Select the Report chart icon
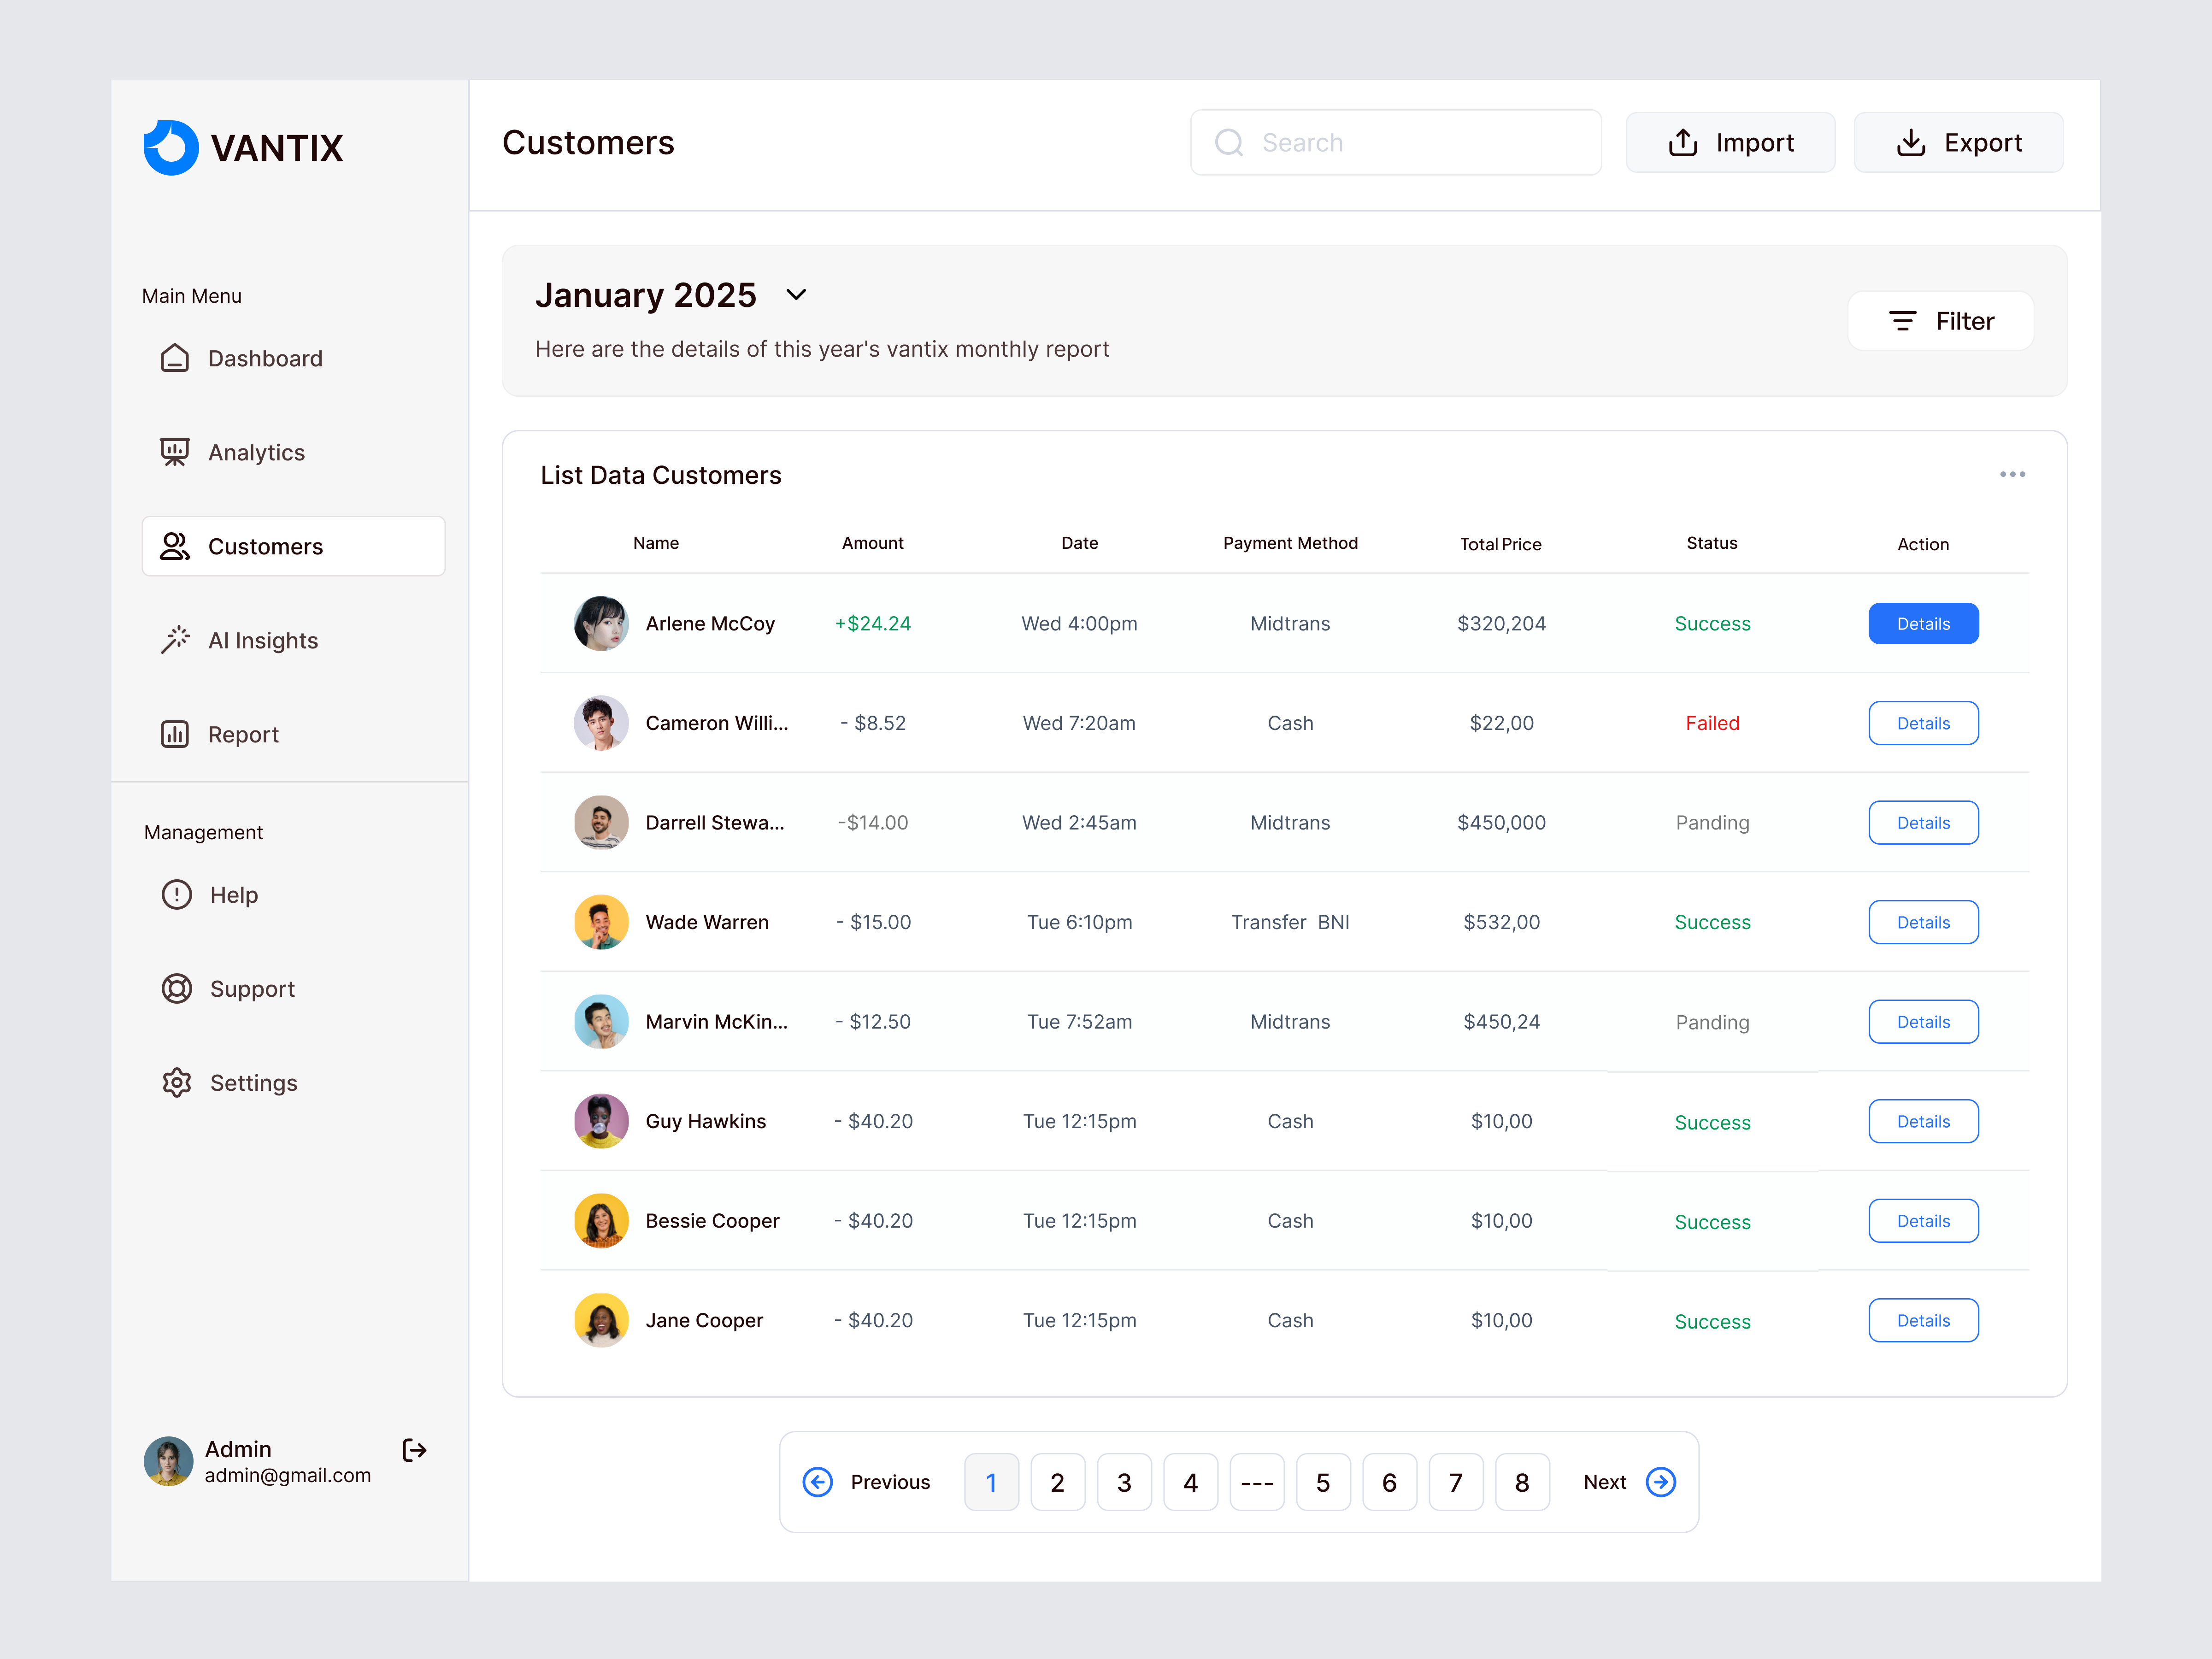 176,734
